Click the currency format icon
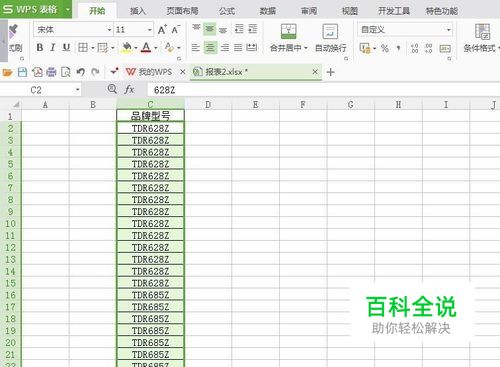This screenshot has height=367, width=500. point(365,48)
